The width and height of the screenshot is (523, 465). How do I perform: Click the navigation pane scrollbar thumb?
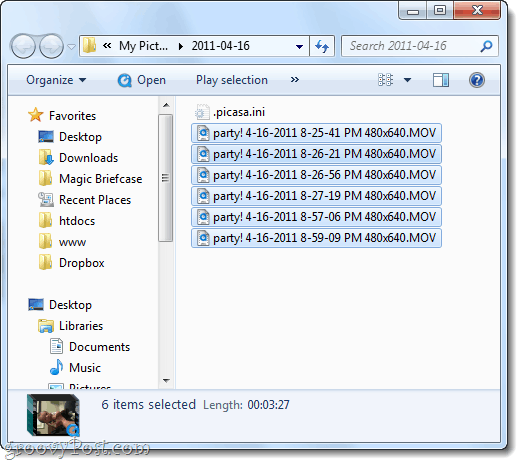pyautogui.click(x=165, y=178)
